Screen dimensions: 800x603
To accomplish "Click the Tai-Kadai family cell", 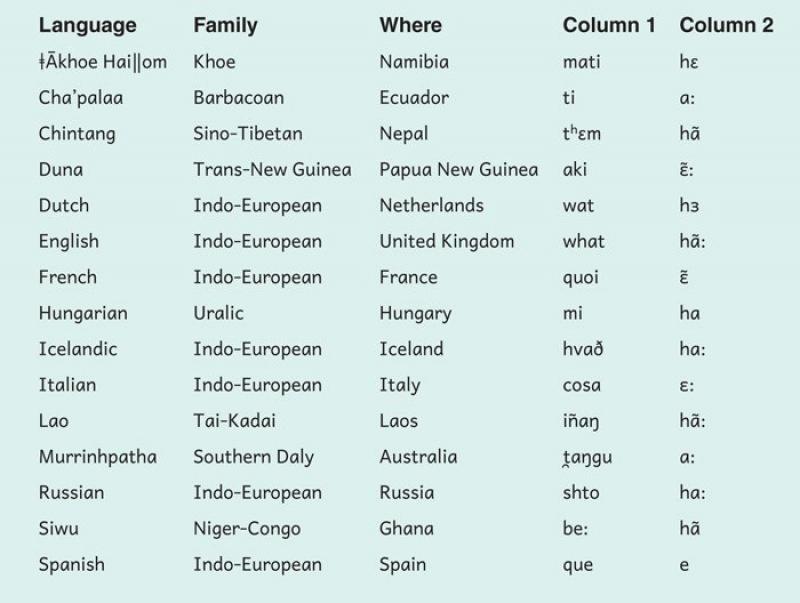I will click(234, 422).
